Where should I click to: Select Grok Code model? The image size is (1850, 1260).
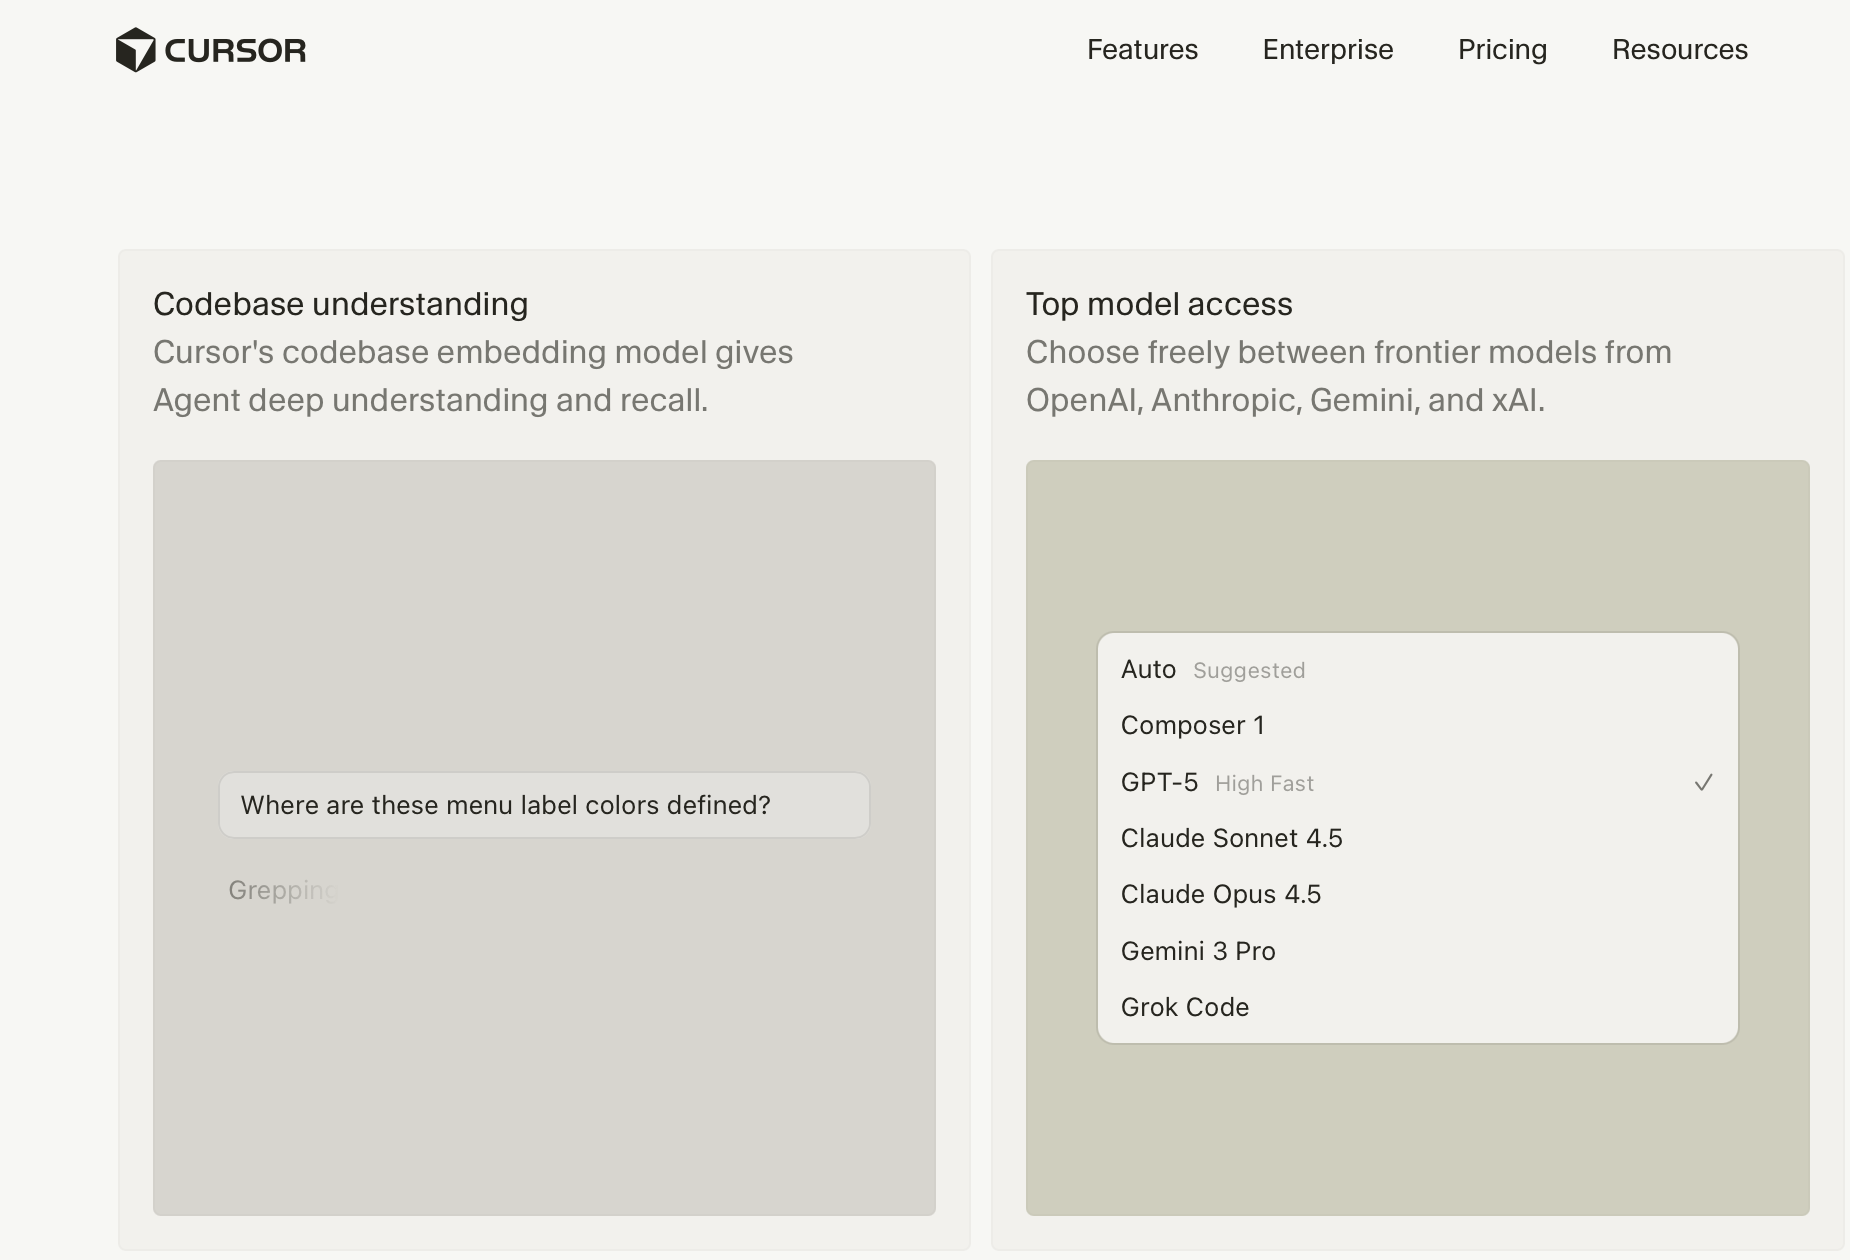click(x=1417, y=1008)
